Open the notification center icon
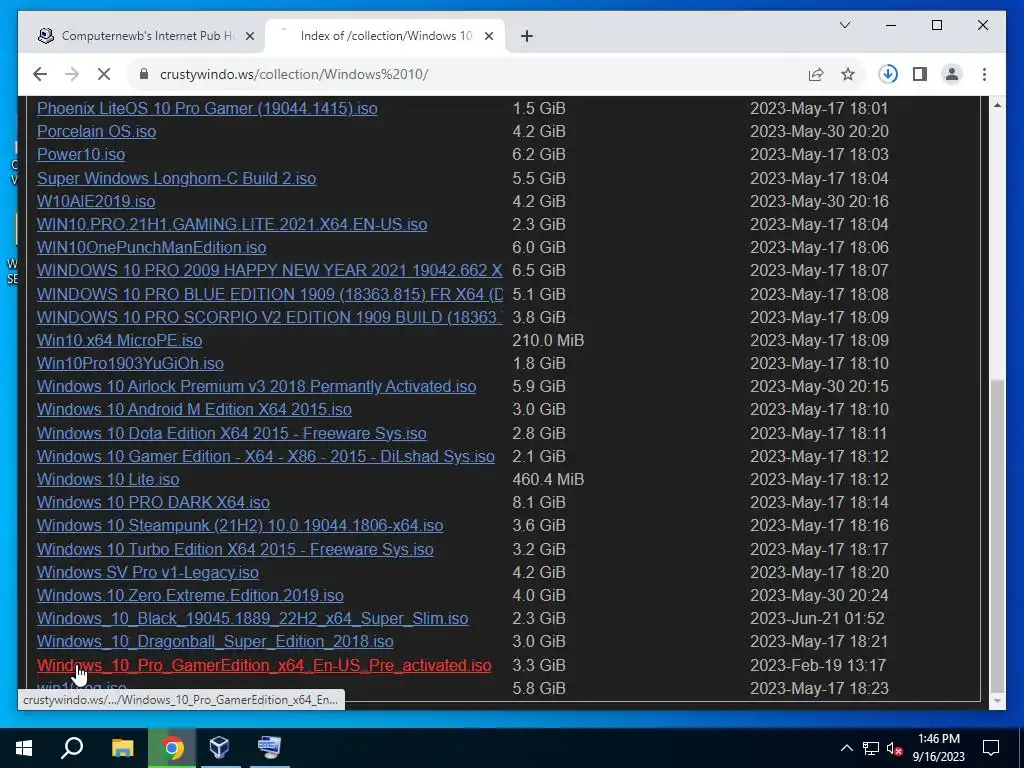Screen dimensions: 1024x768 [991, 748]
